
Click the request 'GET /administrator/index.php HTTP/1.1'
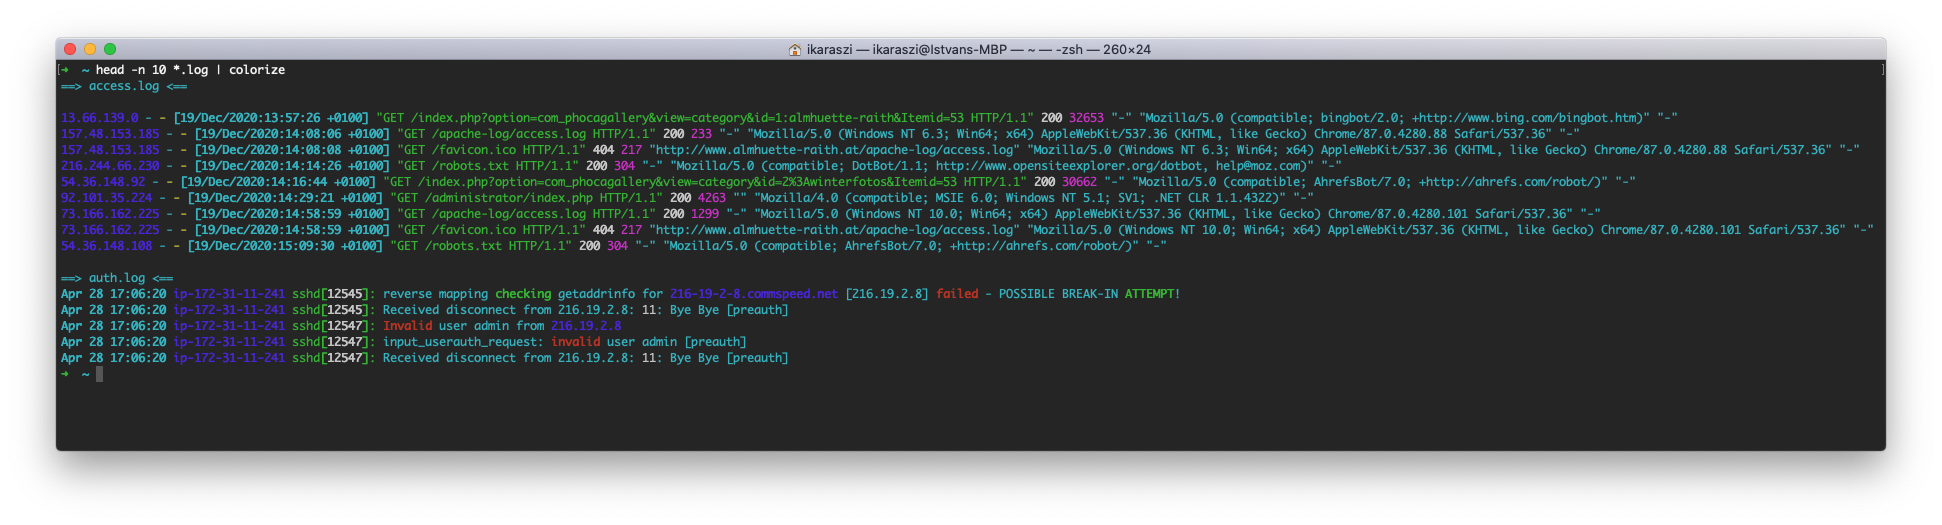click(x=526, y=198)
